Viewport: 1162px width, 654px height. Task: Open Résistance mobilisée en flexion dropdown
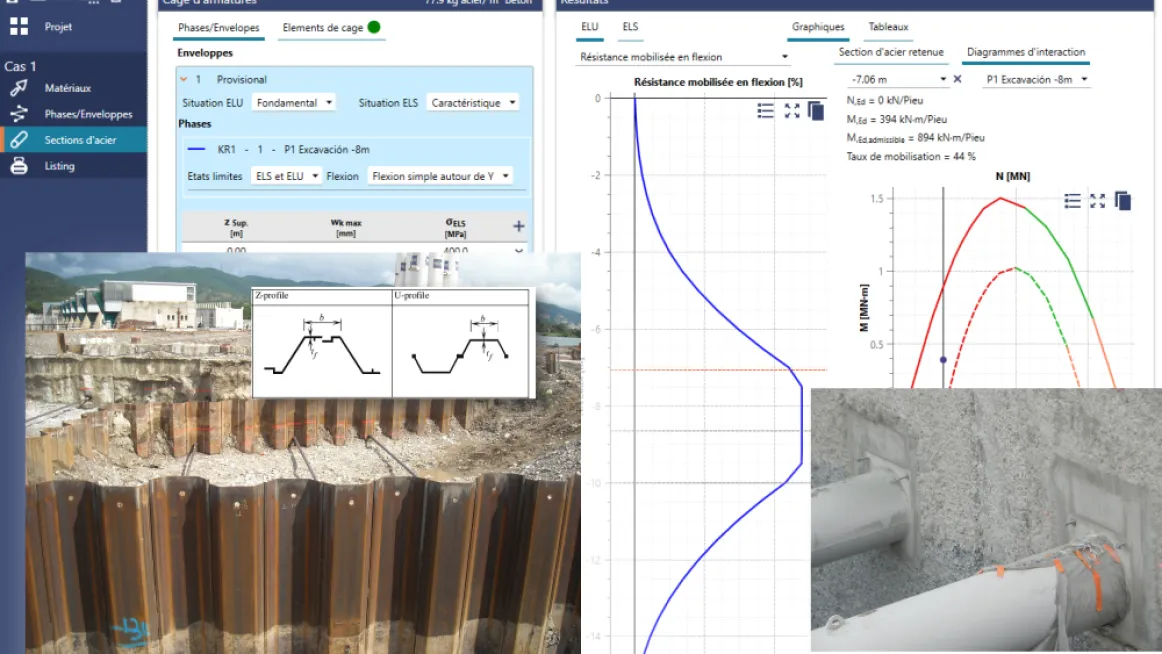pos(684,57)
